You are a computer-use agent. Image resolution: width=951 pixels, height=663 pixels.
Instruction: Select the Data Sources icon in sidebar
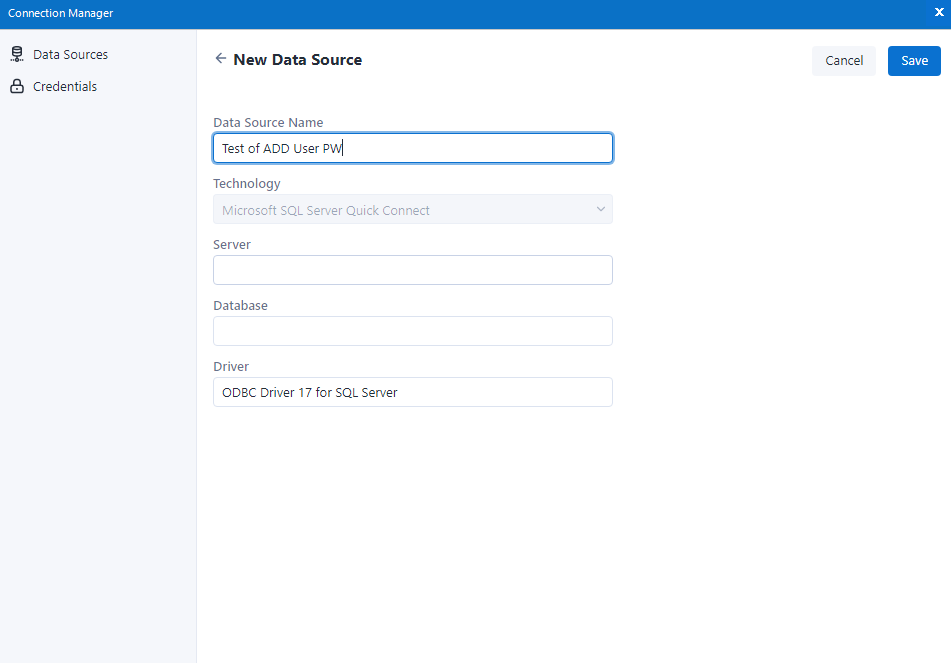tap(17, 54)
